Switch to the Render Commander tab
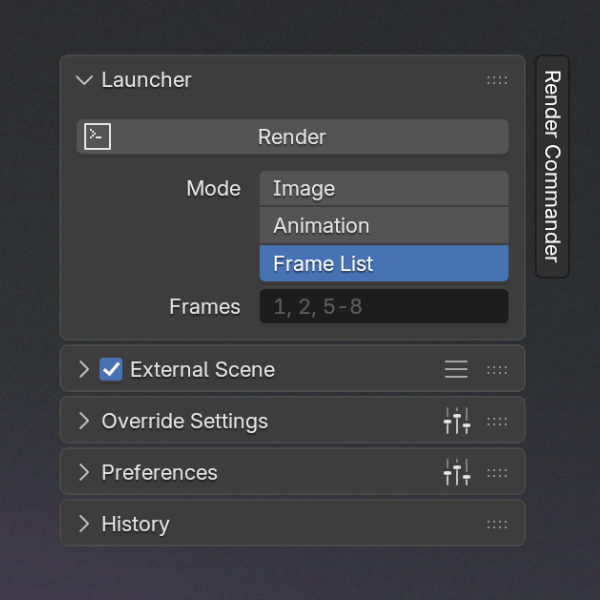Viewport: 600px width, 600px height. (552, 166)
